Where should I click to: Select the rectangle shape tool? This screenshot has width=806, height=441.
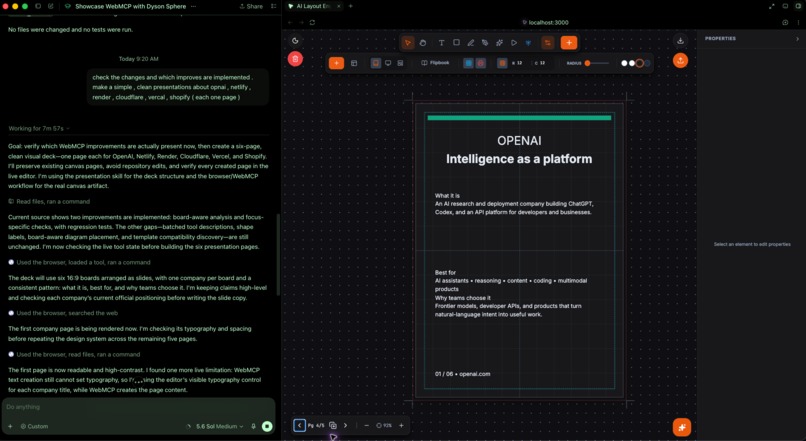[456, 43]
